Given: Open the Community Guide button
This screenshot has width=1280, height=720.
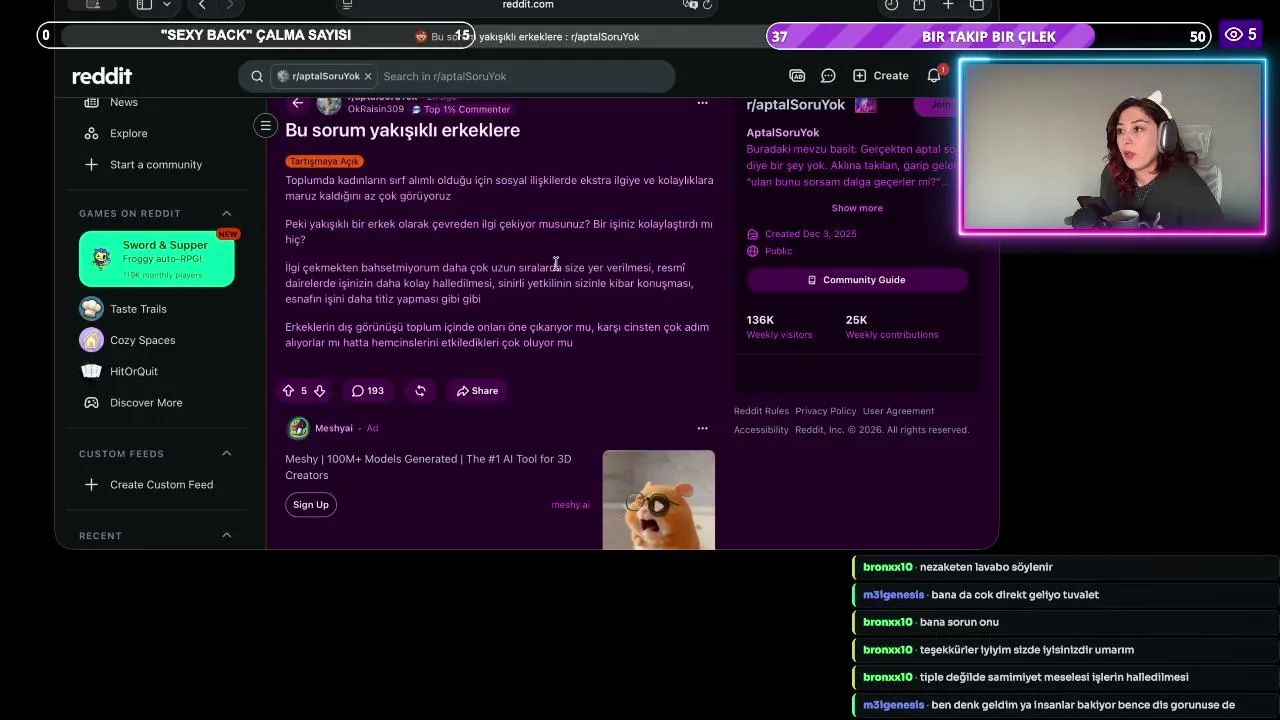Looking at the screenshot, I should pyautogui.click(x=857, y=280).
